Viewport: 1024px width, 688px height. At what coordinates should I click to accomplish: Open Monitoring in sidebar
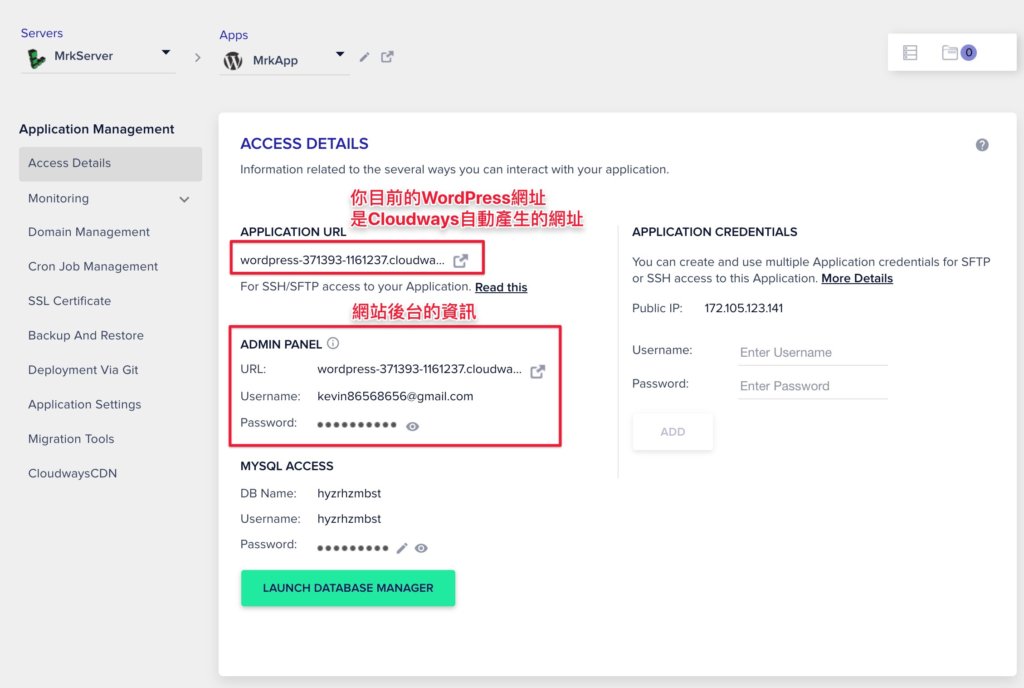(x=58, y=198)
